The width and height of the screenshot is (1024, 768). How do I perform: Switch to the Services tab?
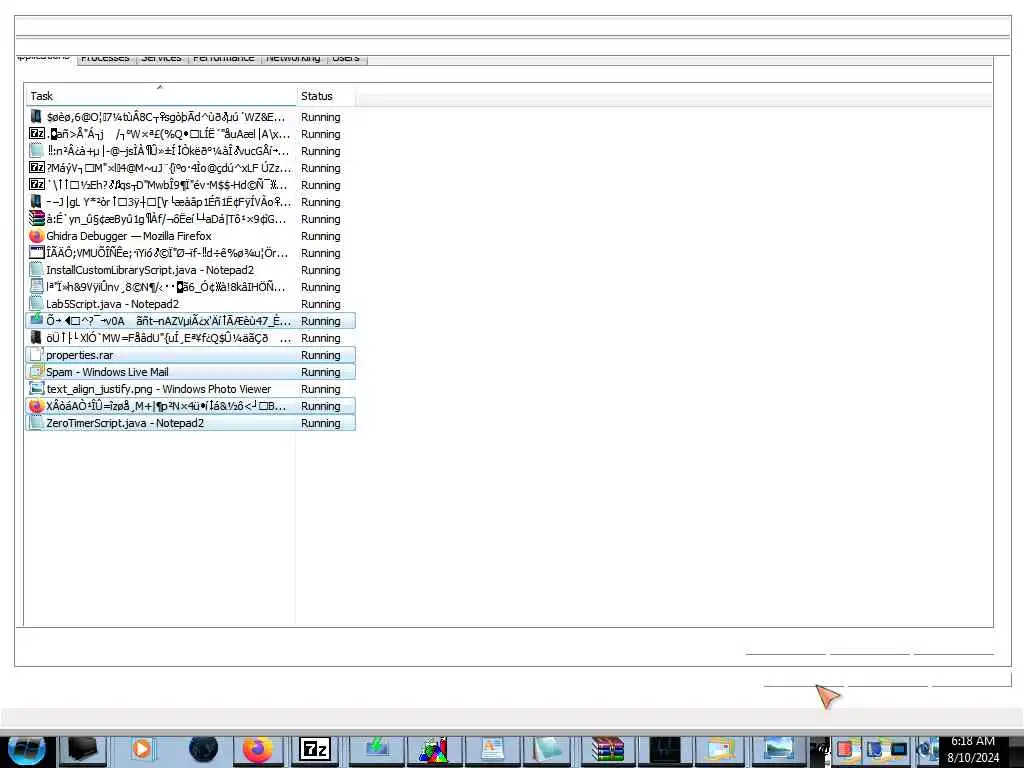[161, 59]
